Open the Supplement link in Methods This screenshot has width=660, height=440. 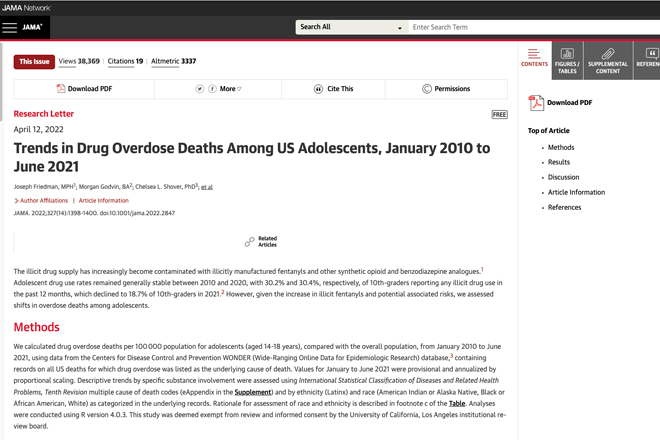[253, 392]
